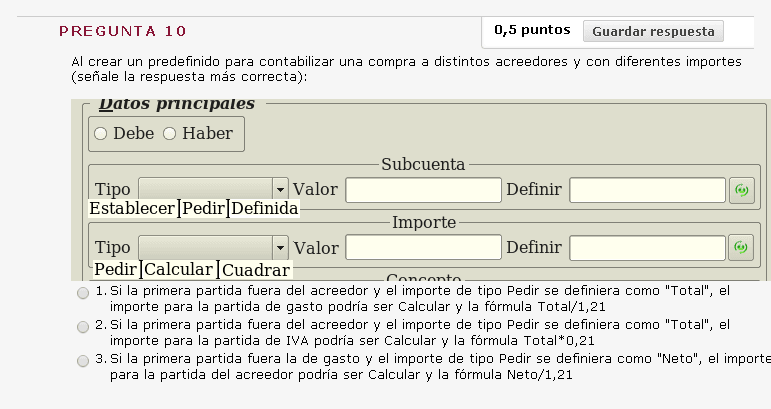The height and width of the screenshot is (409, 771).
Task: Click the Establecer option label
Action: pos(132,209)
